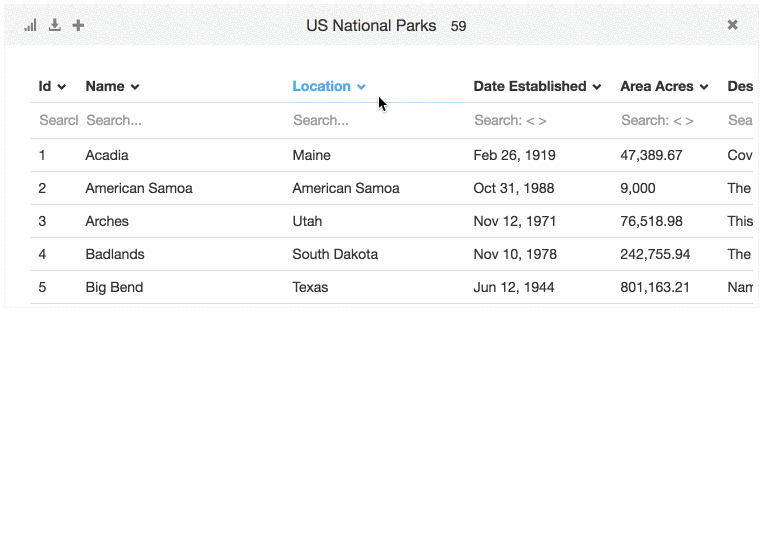
Task: Expand the Date Established column chevron
Action: pyautogui.click(x=597, y=87)
